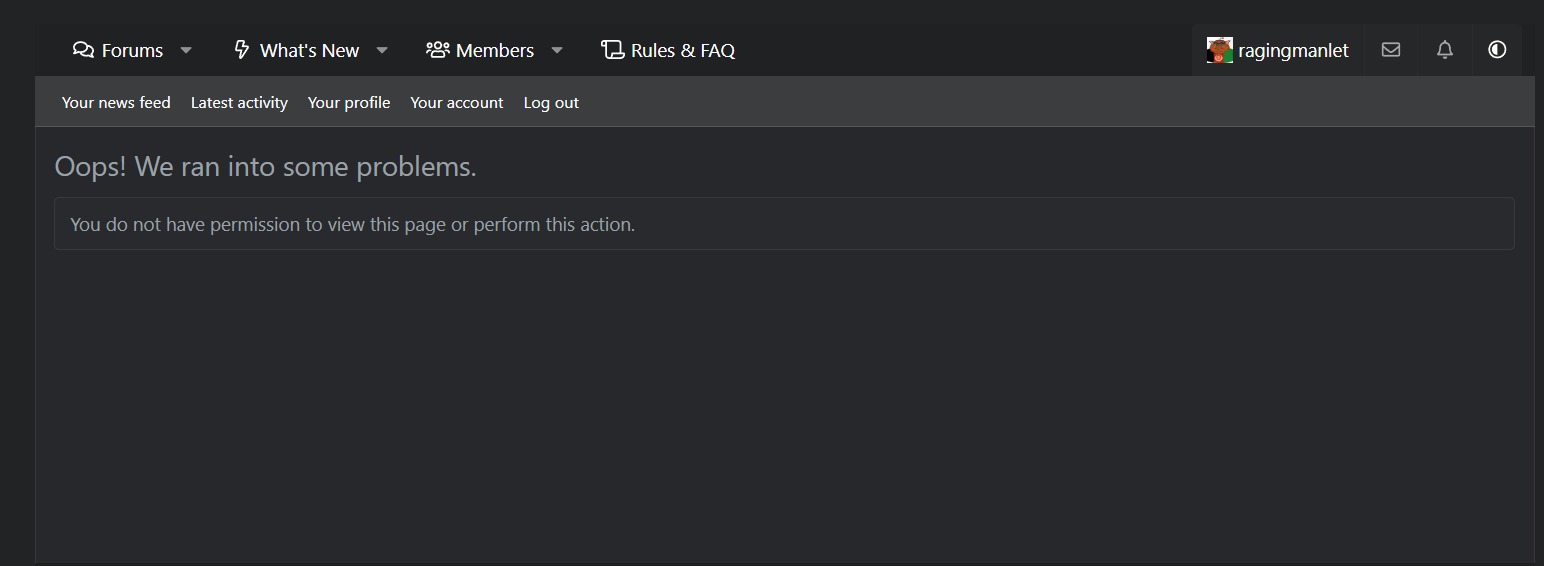Image resolution: width=1544 pixels, height=566 pixels.
Task: Click the Members people group icon
Action: (x=437, y=50)
